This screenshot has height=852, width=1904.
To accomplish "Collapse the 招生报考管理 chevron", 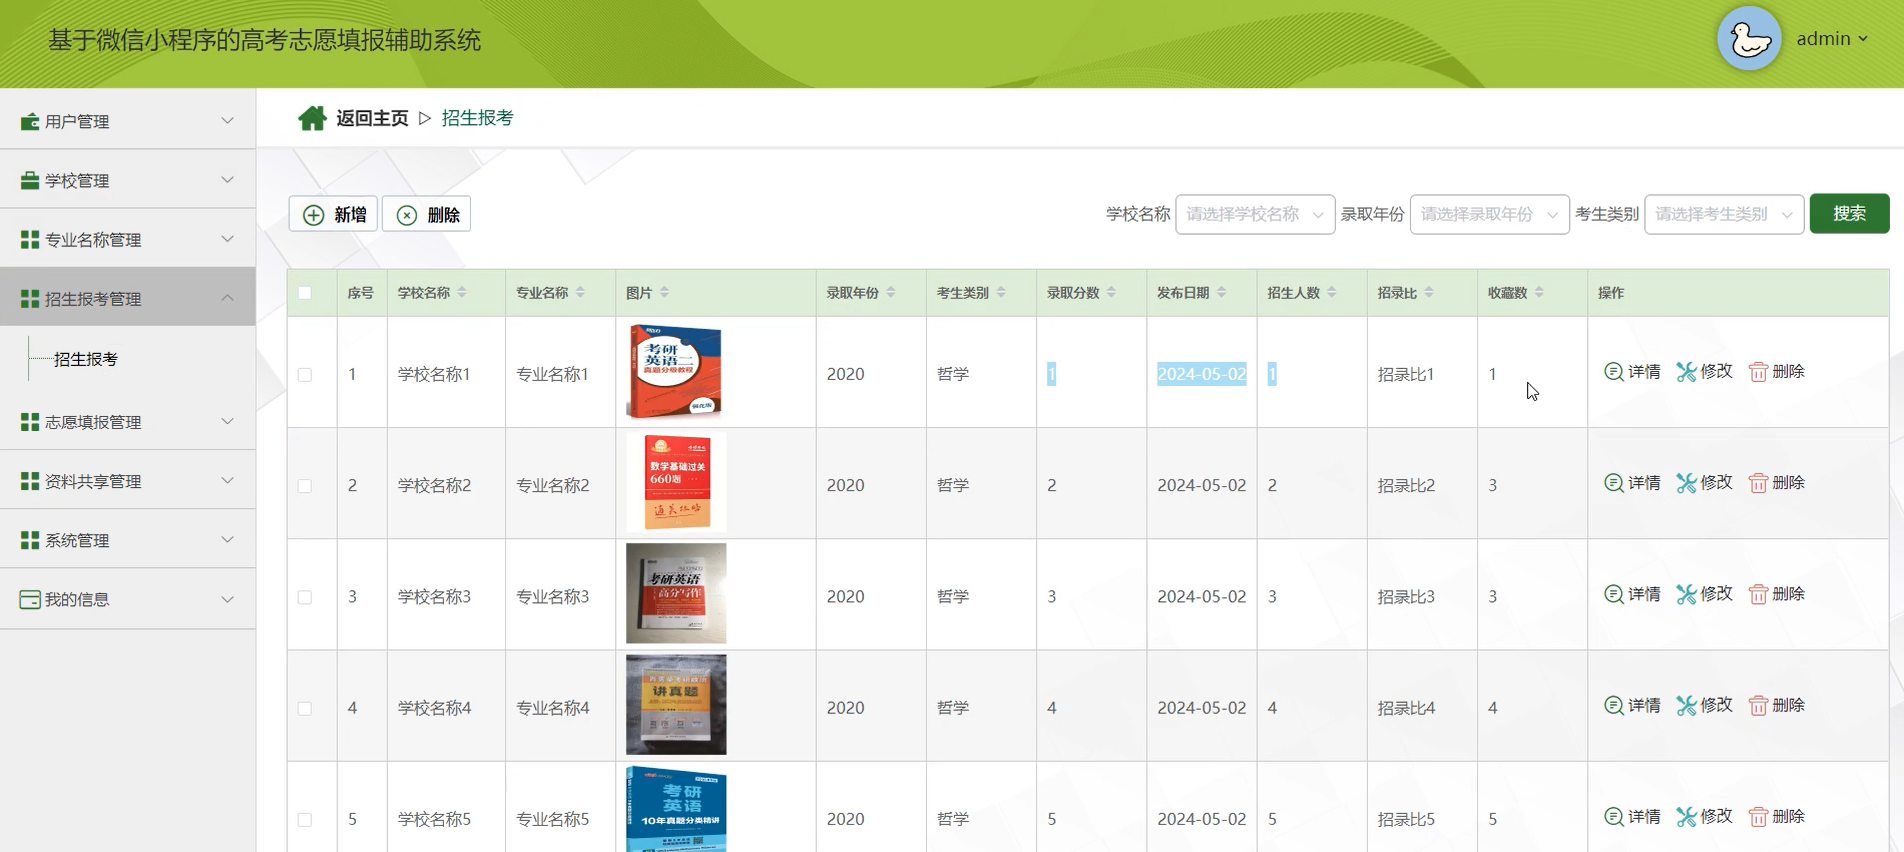I will click(x=227, y=298).
